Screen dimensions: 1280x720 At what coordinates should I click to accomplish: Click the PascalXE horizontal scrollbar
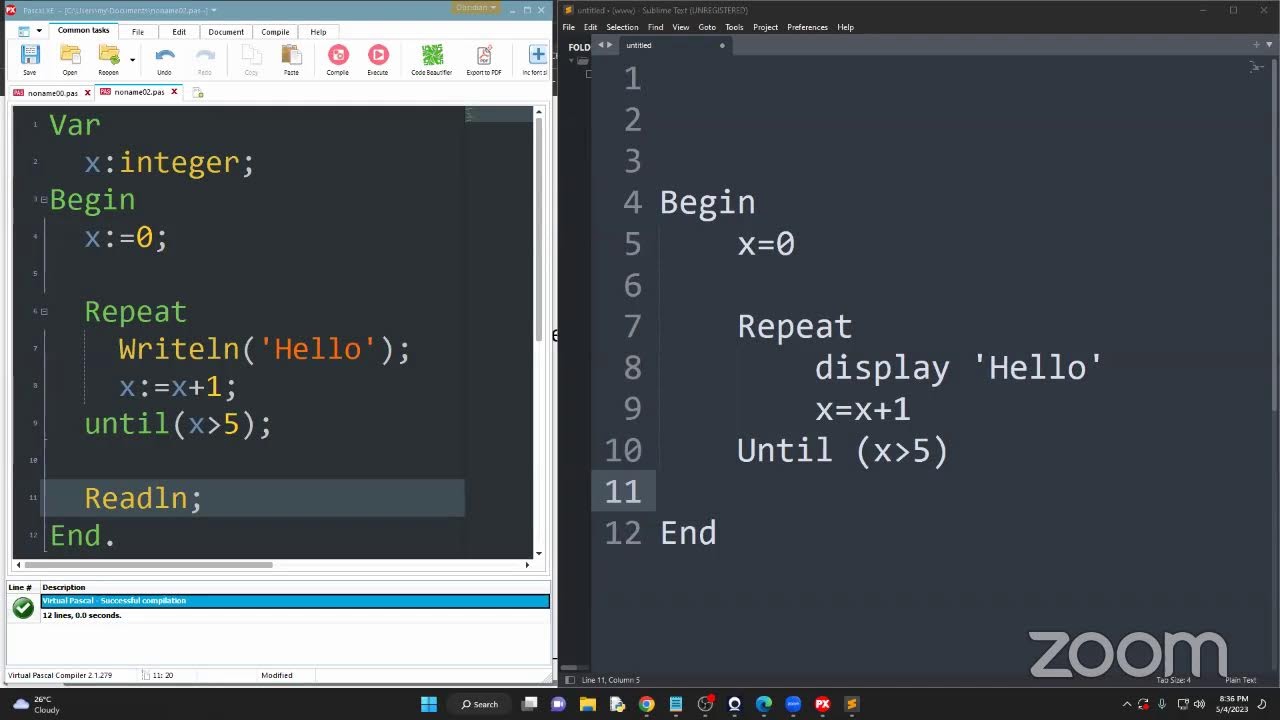pyautogui.click(x=150, y=565)
